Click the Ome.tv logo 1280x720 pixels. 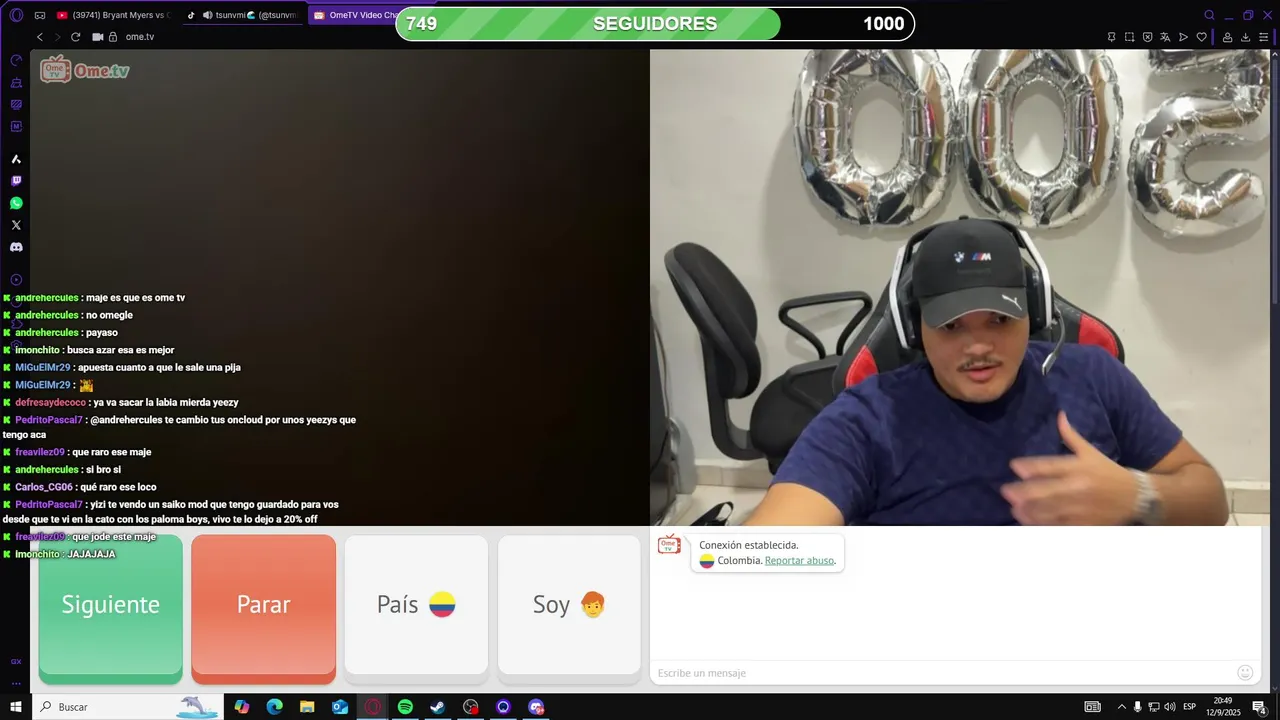point(85,70)
